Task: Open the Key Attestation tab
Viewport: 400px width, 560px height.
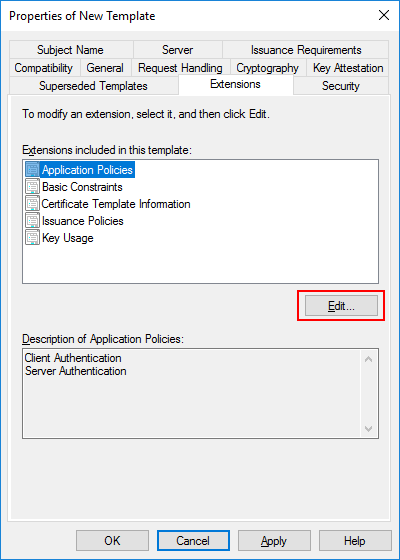Action: coord(348,68)
